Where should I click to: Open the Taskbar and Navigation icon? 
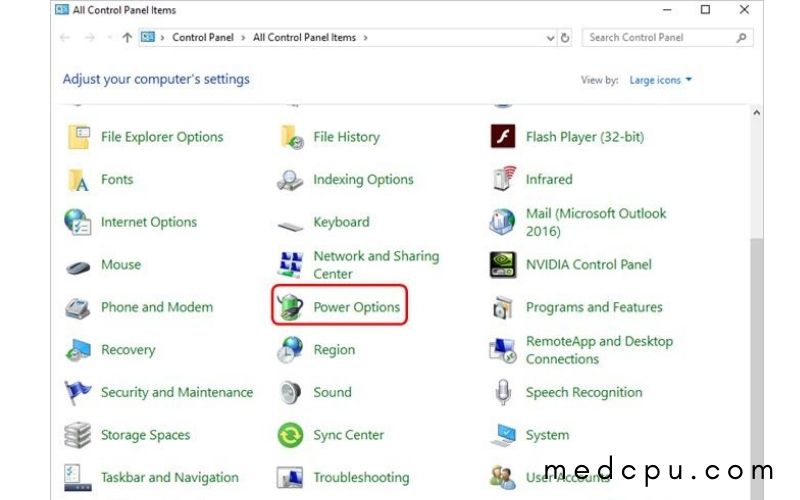click(x=78, y=478)
